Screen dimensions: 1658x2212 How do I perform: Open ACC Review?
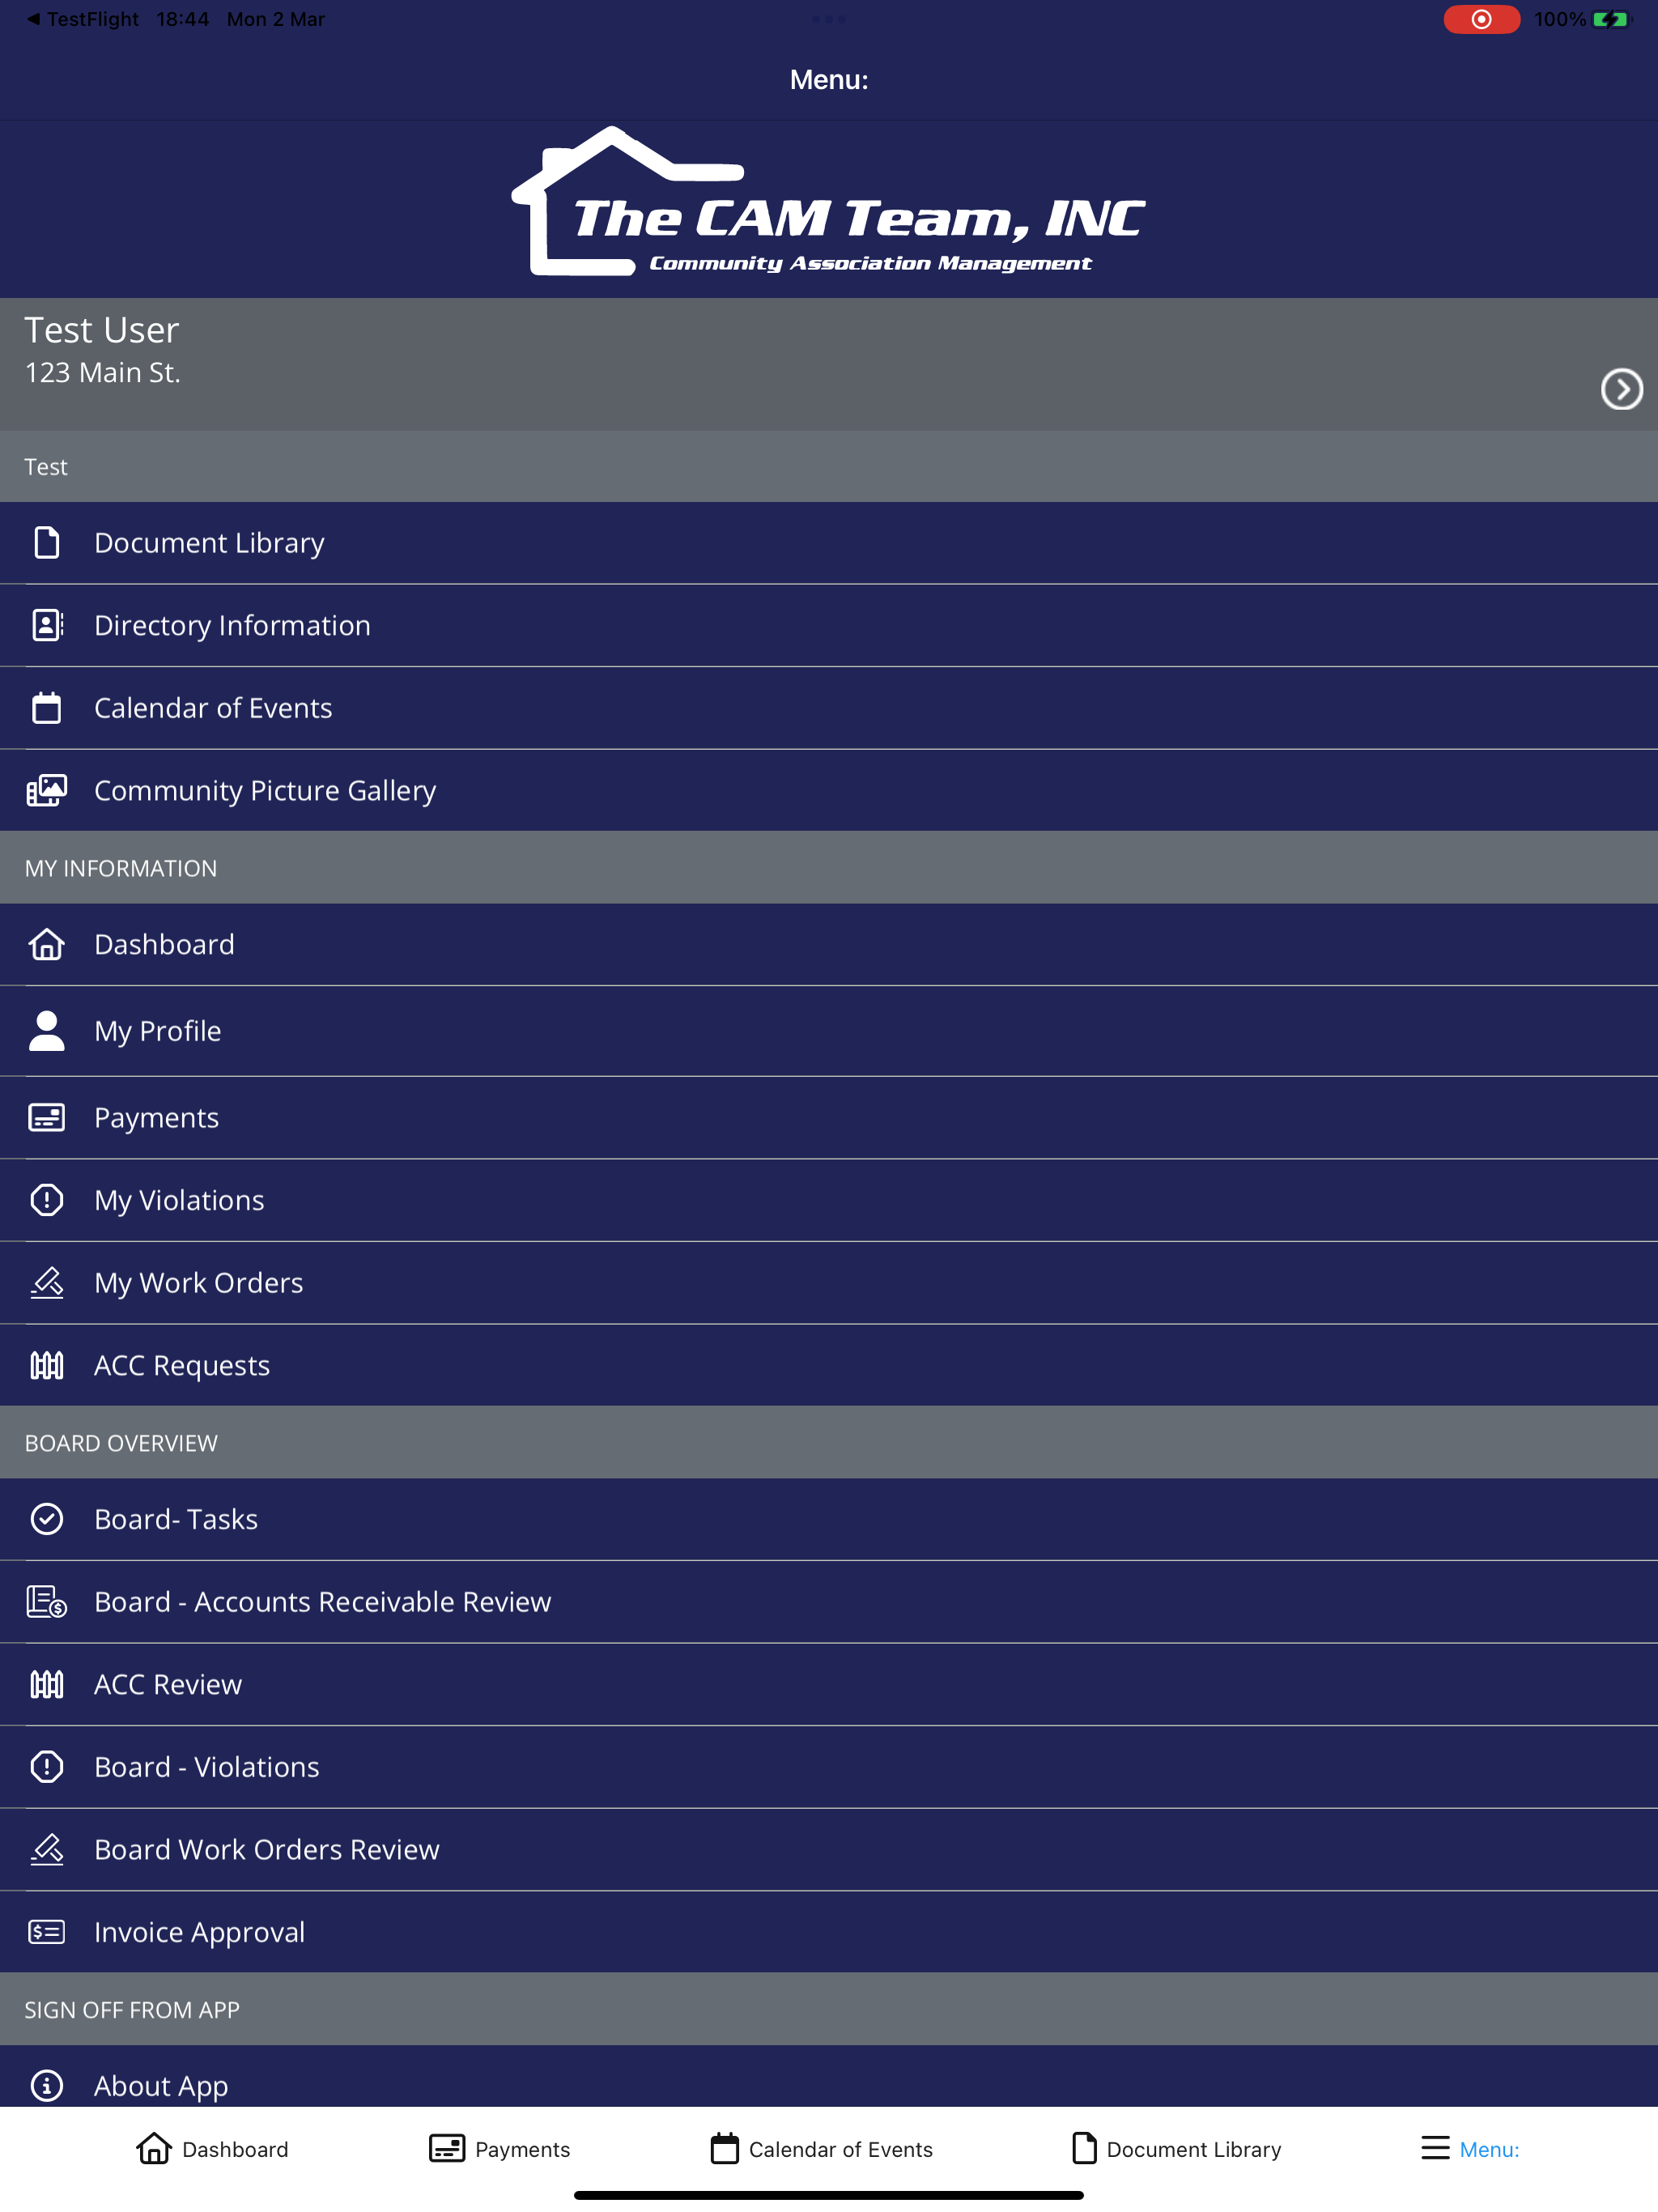tap(829, 1684)
